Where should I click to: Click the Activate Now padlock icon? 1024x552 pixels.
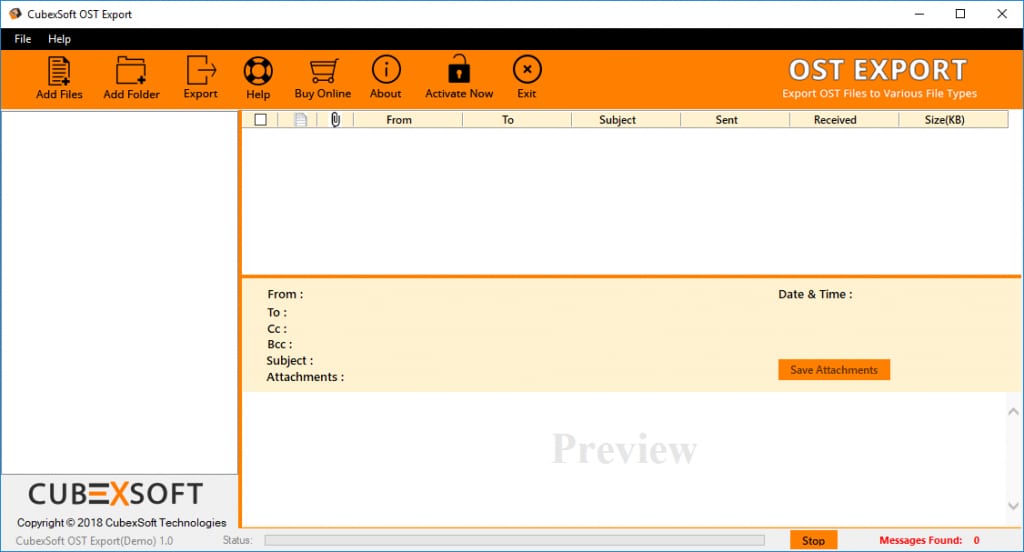[x=459, y=69]
